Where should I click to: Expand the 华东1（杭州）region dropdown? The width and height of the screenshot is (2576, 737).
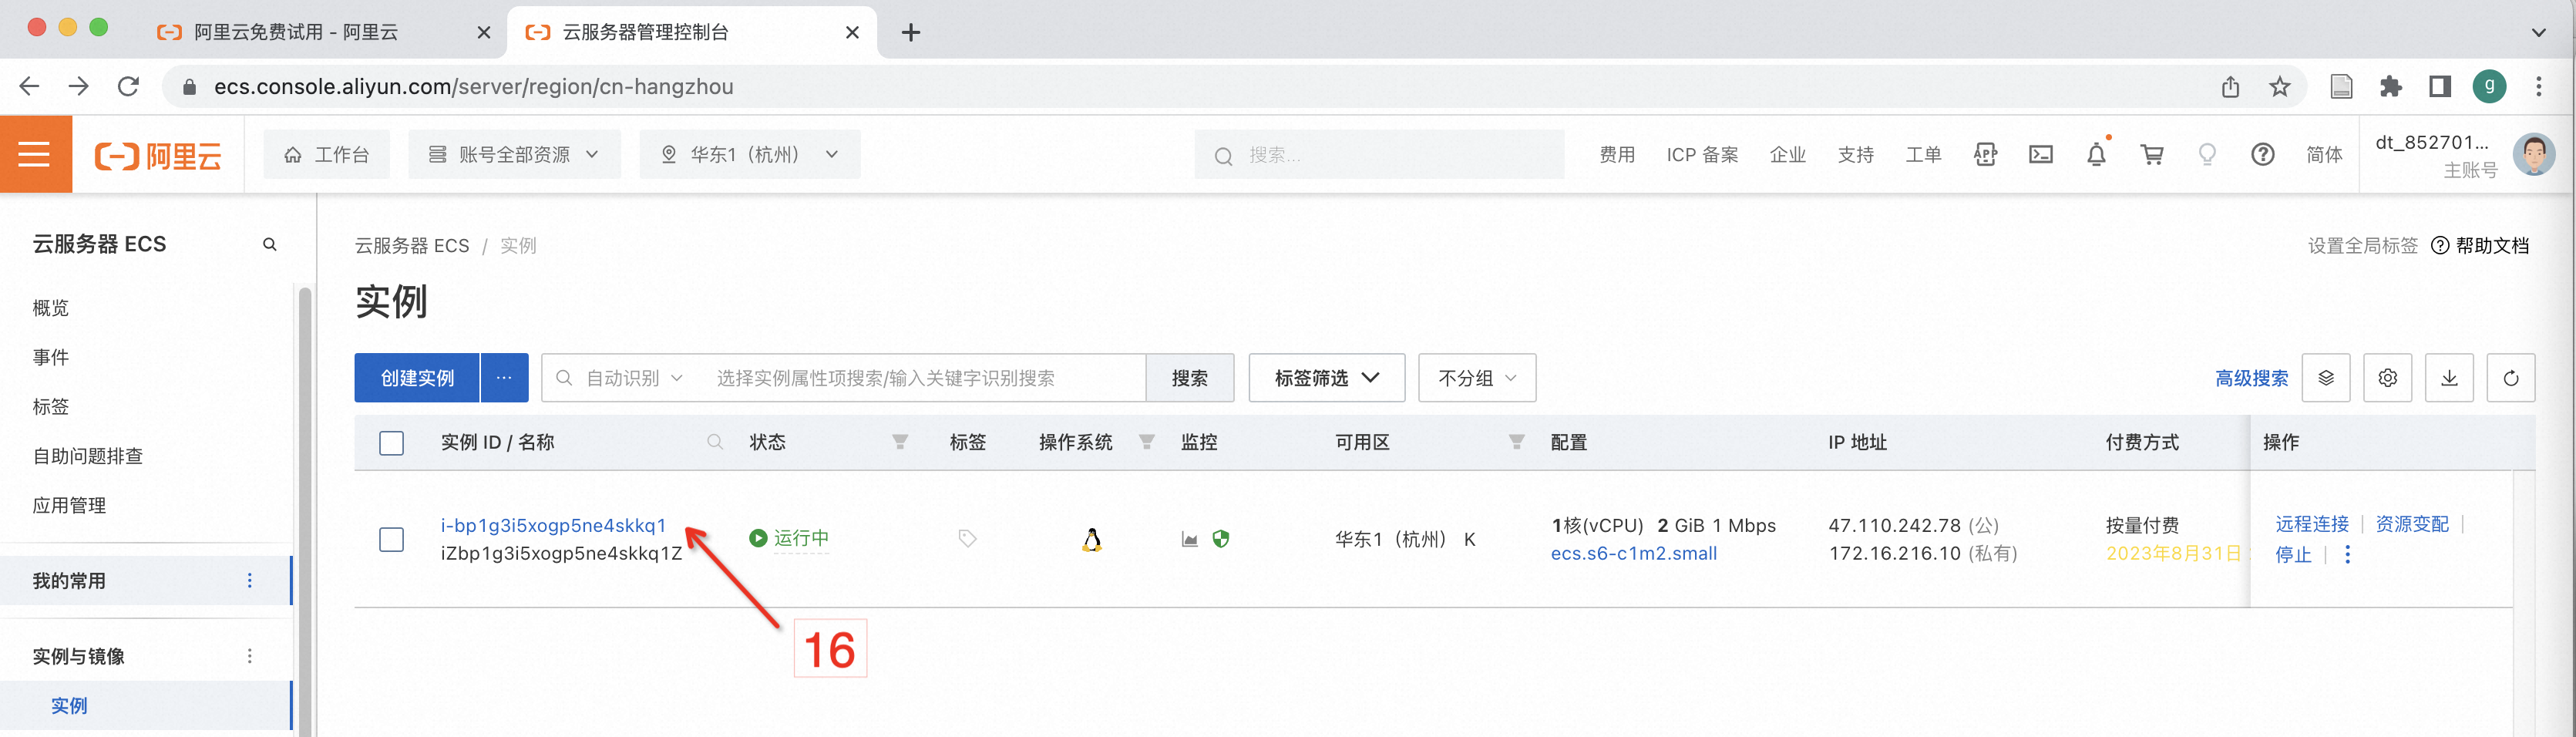pyautogui.click(x=749, y=155)
